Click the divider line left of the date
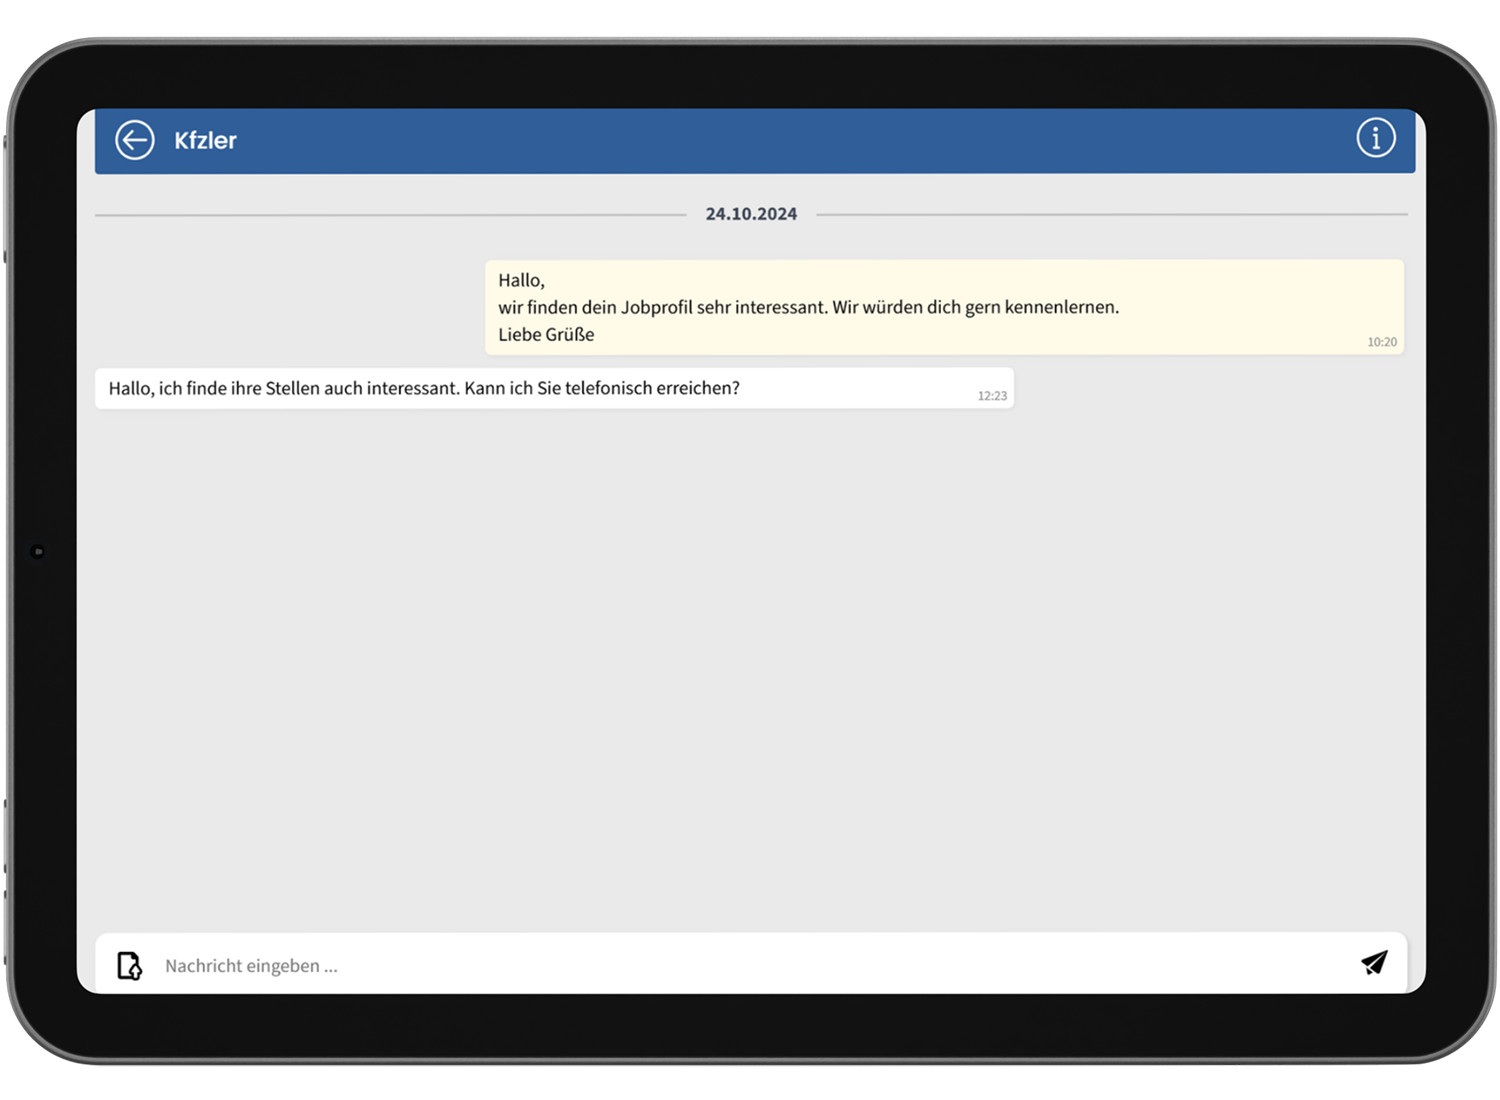 [390, 215]
